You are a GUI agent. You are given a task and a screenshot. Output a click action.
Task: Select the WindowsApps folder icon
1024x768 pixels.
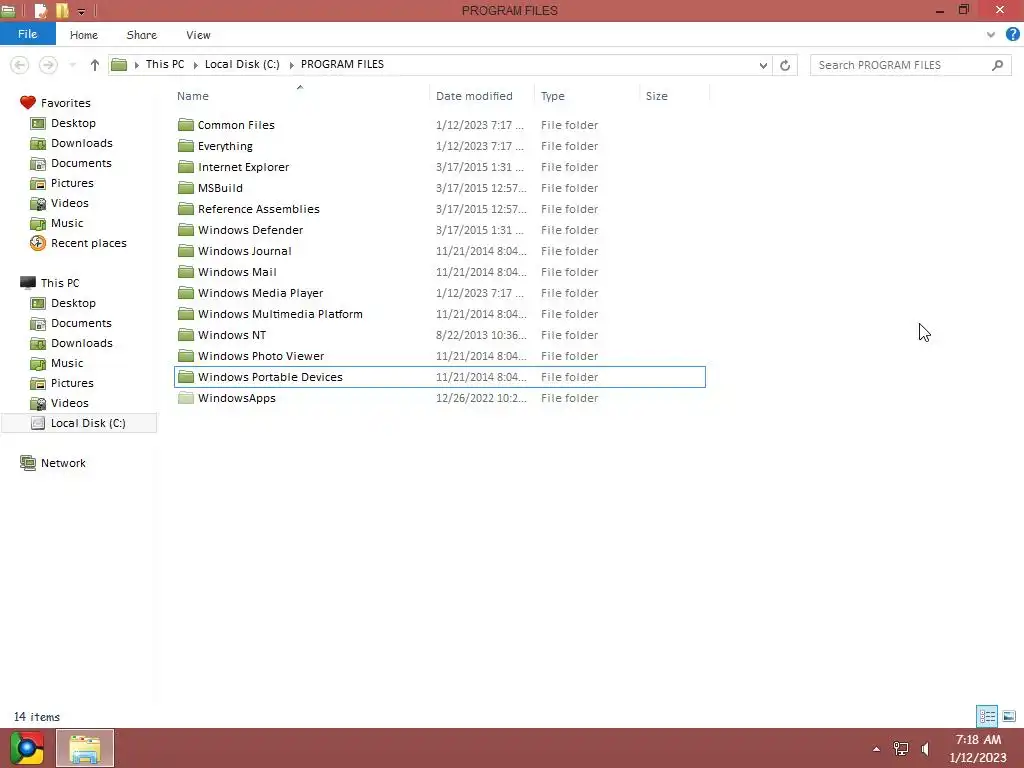click(186, 397)
